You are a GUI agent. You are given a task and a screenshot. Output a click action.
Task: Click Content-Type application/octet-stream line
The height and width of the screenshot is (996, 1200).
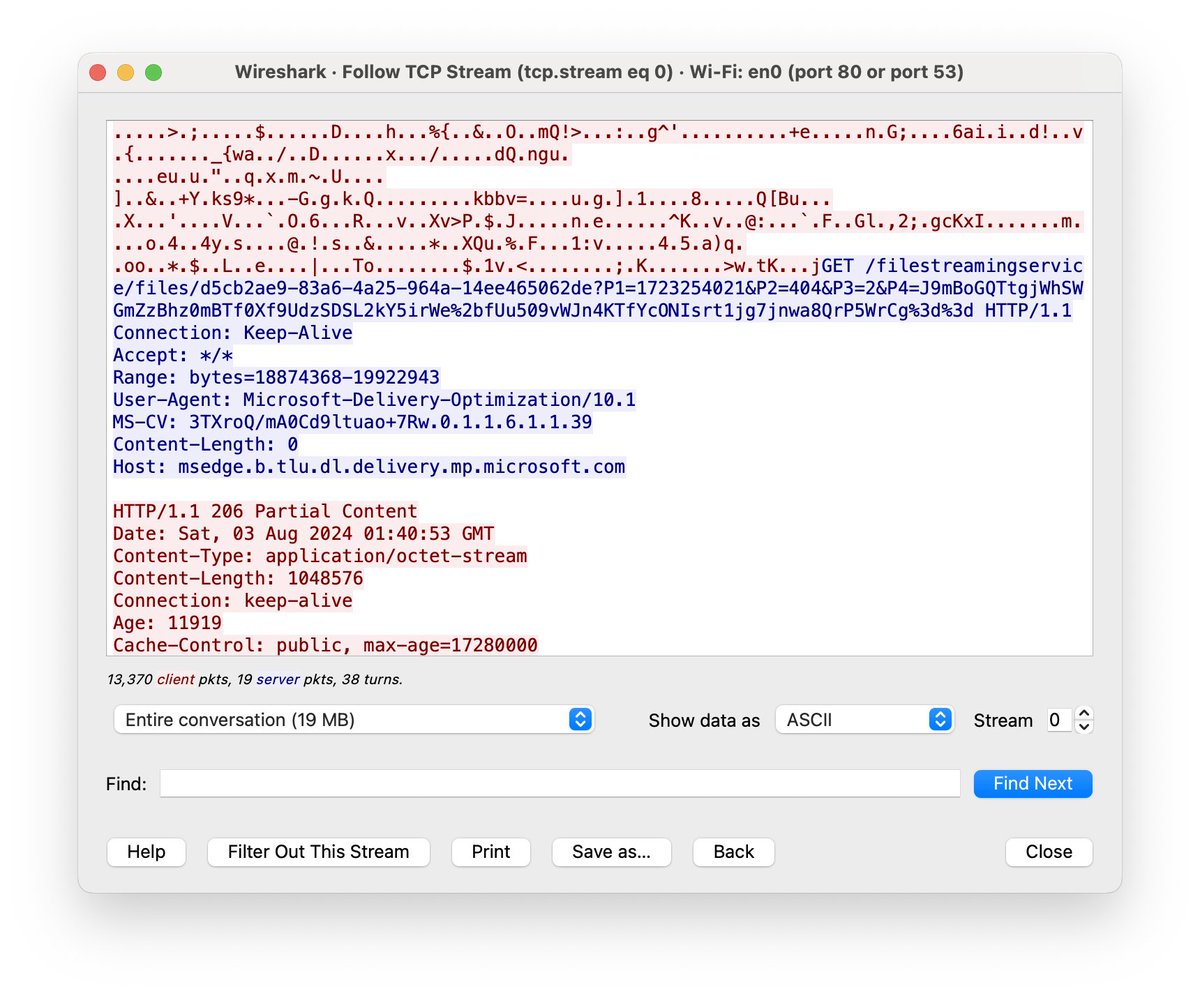coord(320,556)
